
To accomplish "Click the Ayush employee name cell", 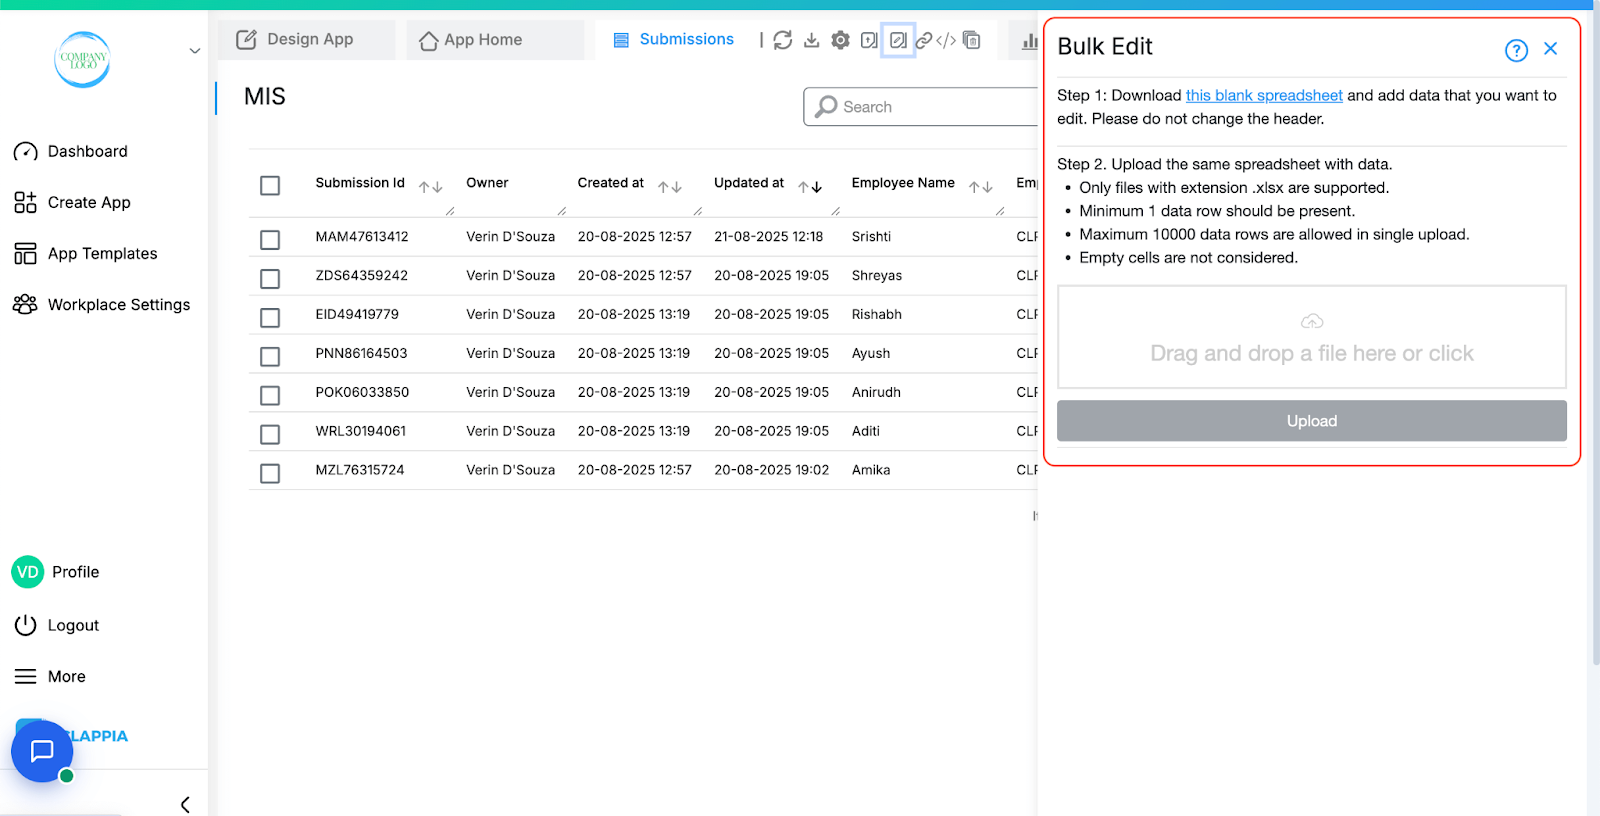I will 871,354.
